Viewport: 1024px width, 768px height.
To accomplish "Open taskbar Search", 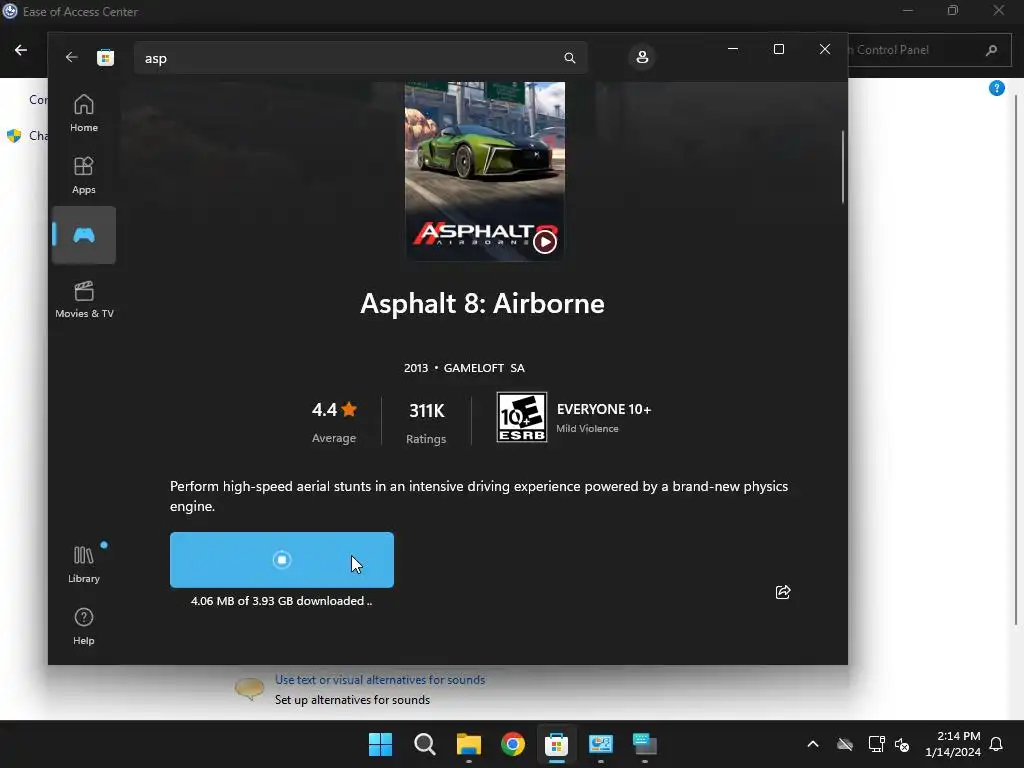I will (x=424, y=744).
